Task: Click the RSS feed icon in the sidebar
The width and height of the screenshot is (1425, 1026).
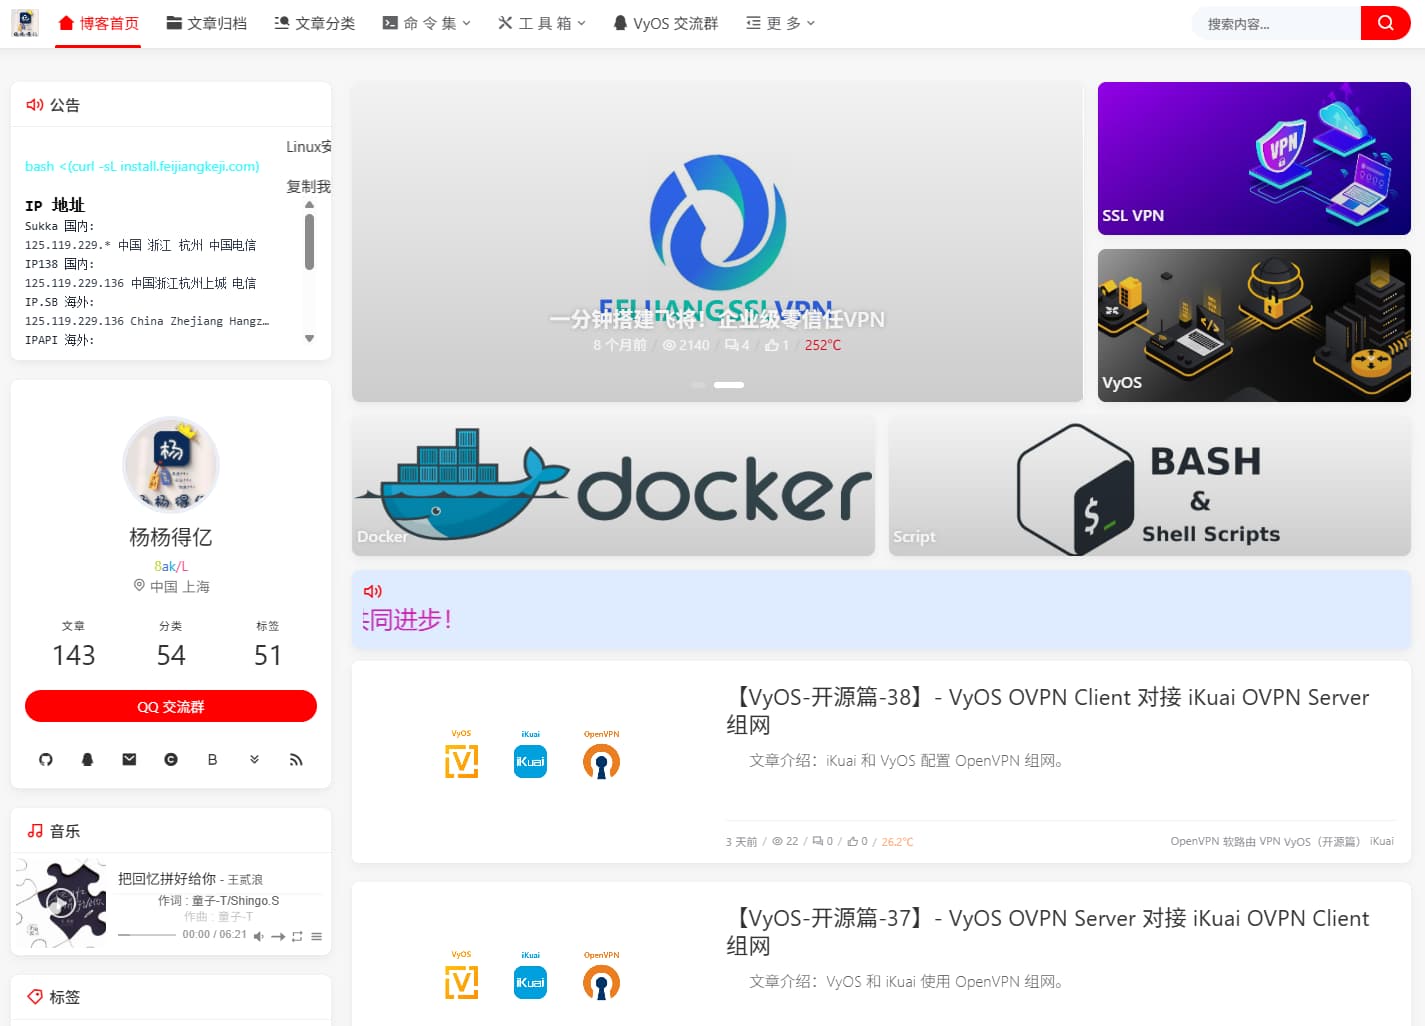Action: pyautogui.click(x=295, y=760)
